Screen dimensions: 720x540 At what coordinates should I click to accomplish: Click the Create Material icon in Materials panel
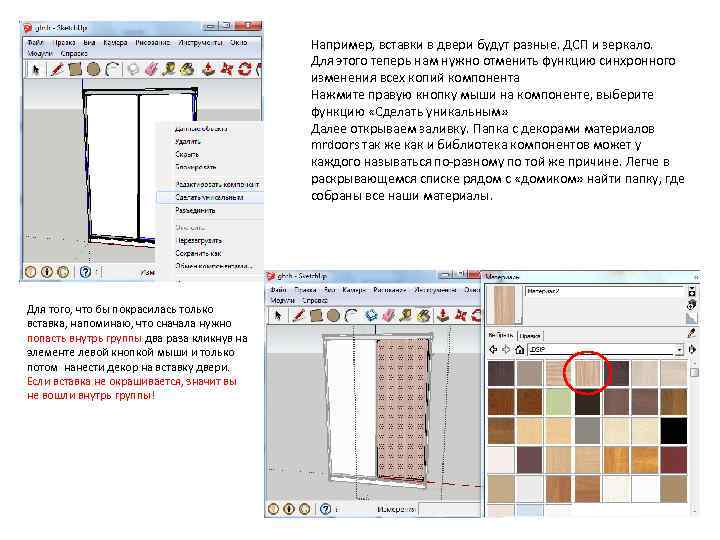692,305
